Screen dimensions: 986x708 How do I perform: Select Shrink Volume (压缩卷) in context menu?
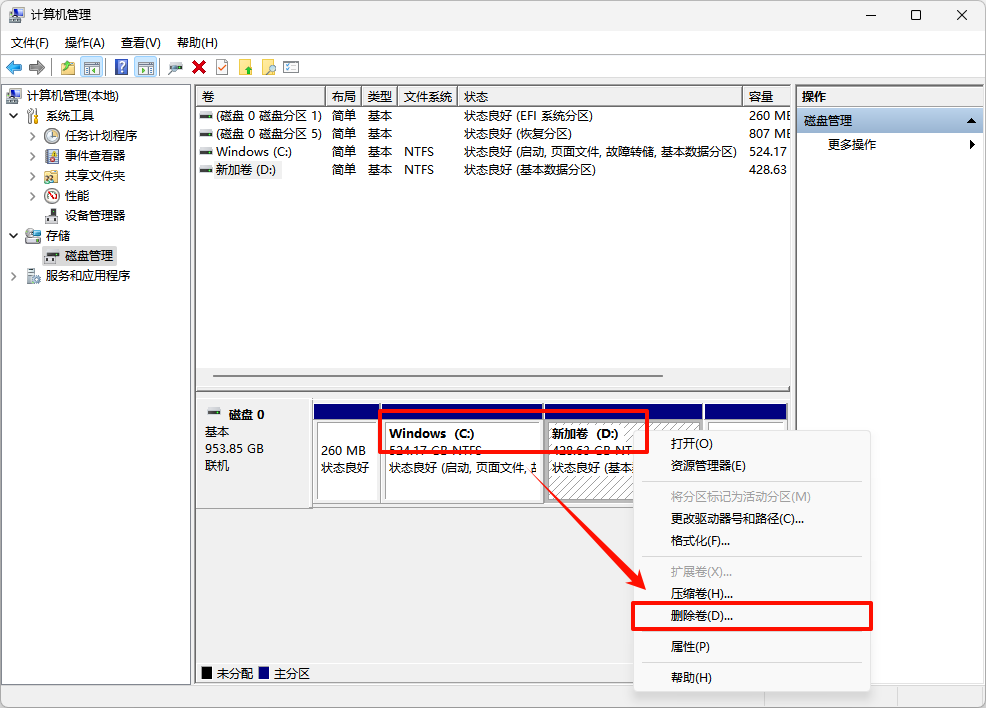[702, 594]
